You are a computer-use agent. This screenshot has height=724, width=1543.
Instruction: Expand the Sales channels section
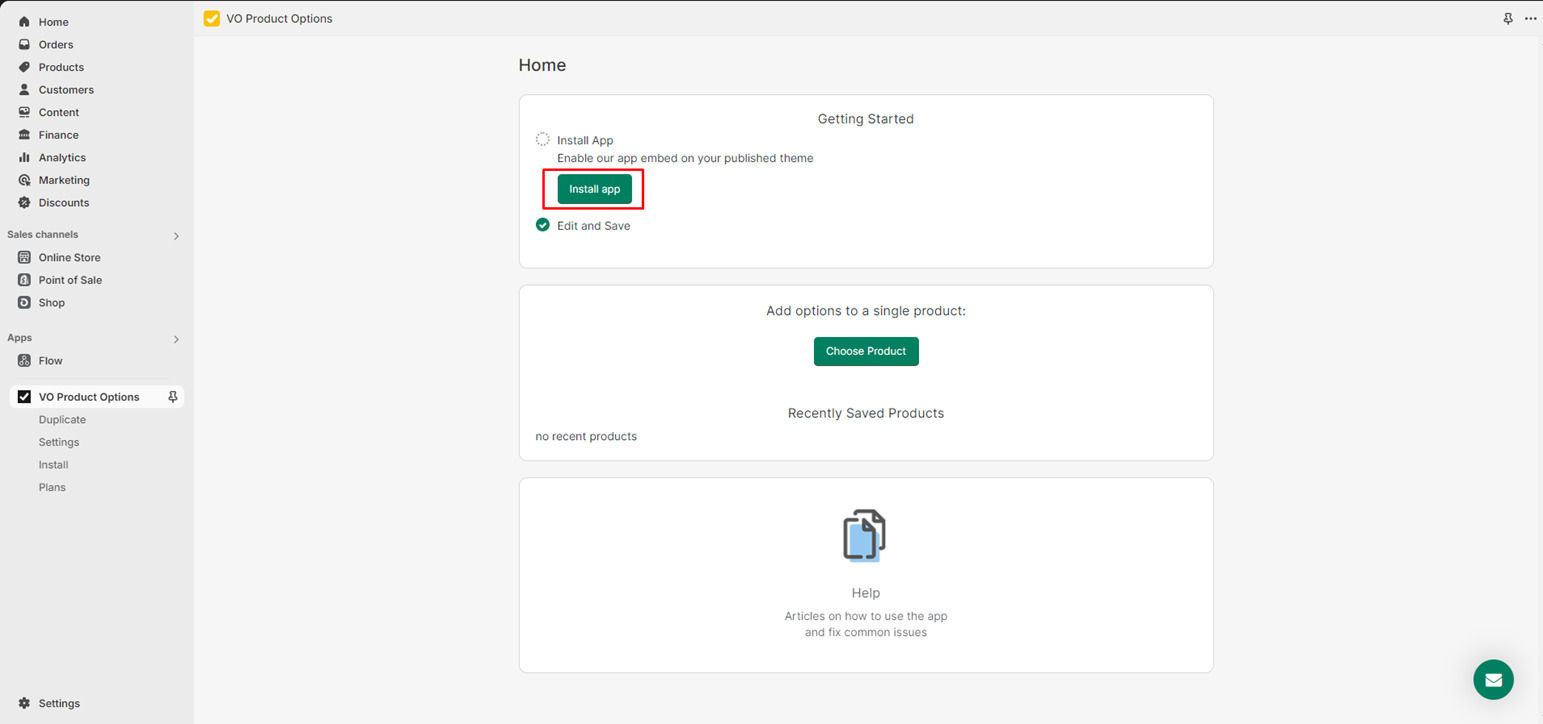176,235
